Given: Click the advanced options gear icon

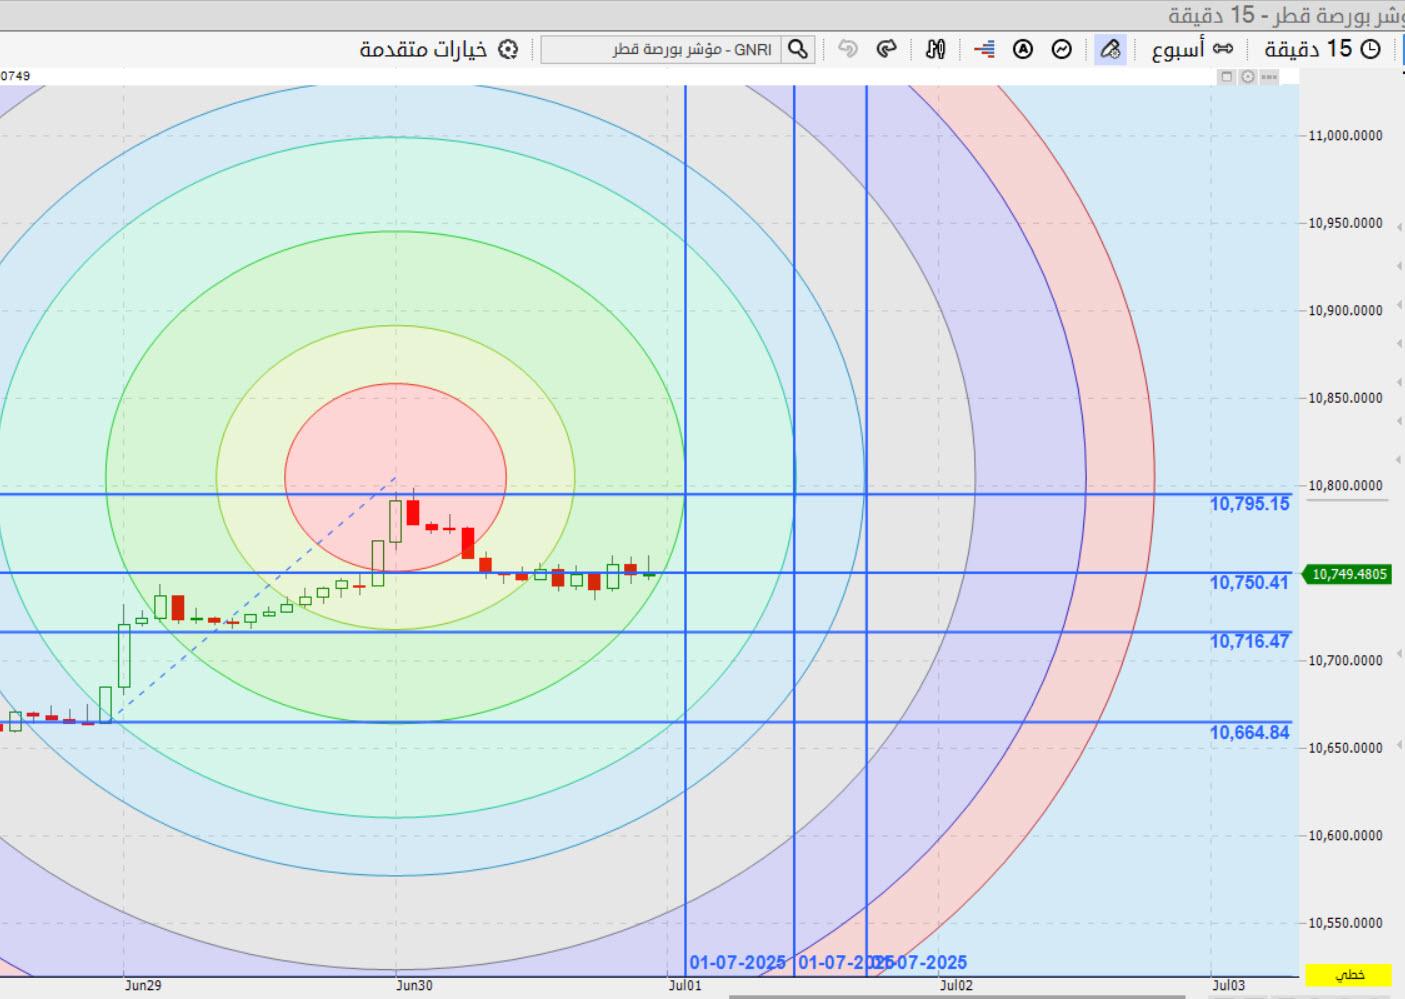Looking at the screenshot, I should pos(509,49).
